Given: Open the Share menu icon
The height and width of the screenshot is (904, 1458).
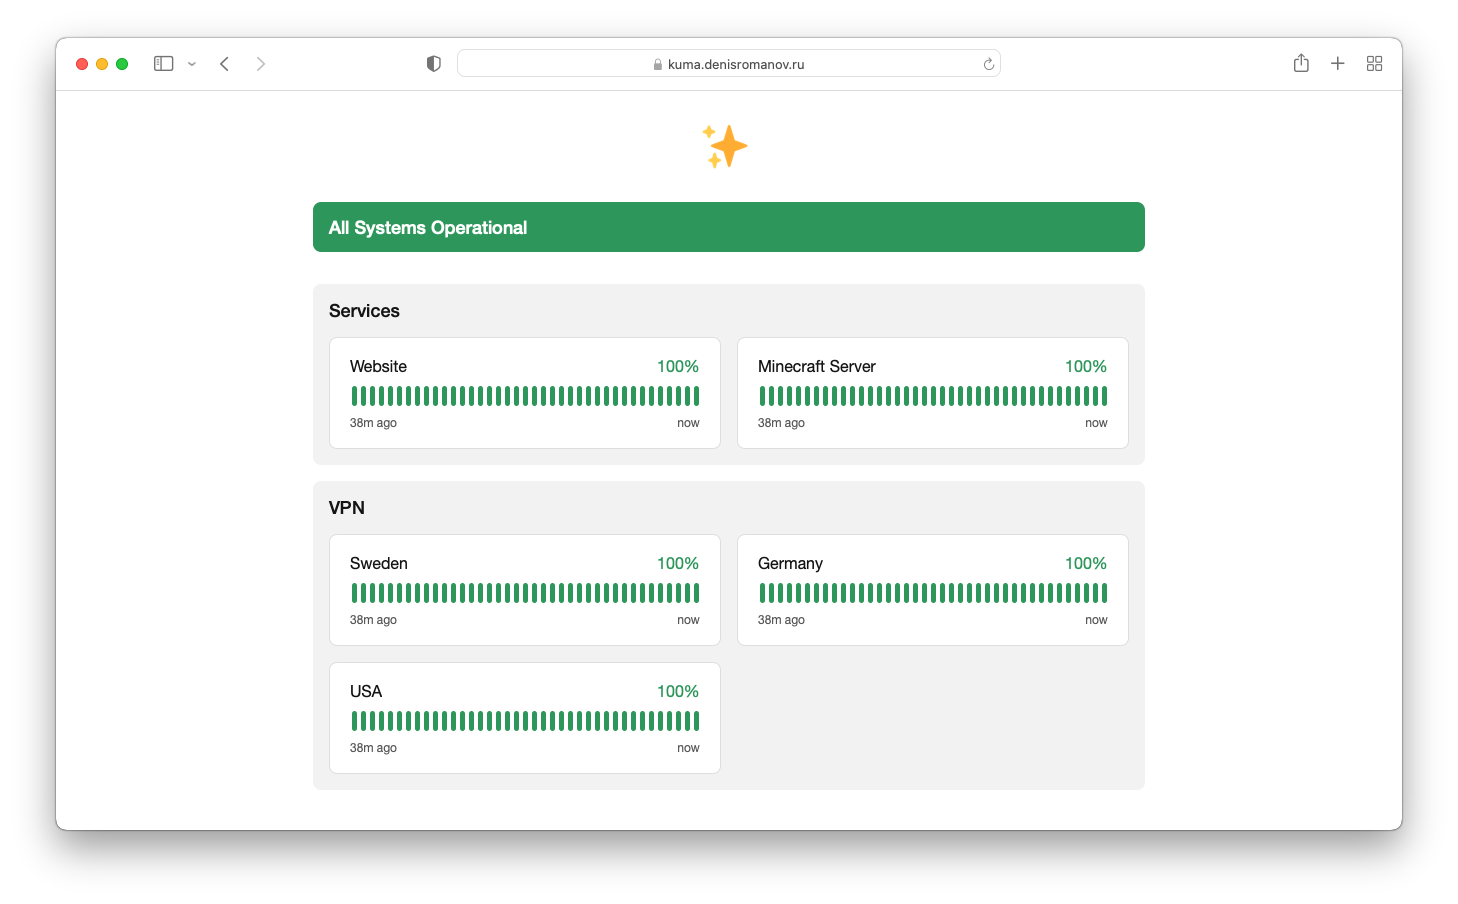Looking at the screenshot, I should pos(1301,64).
